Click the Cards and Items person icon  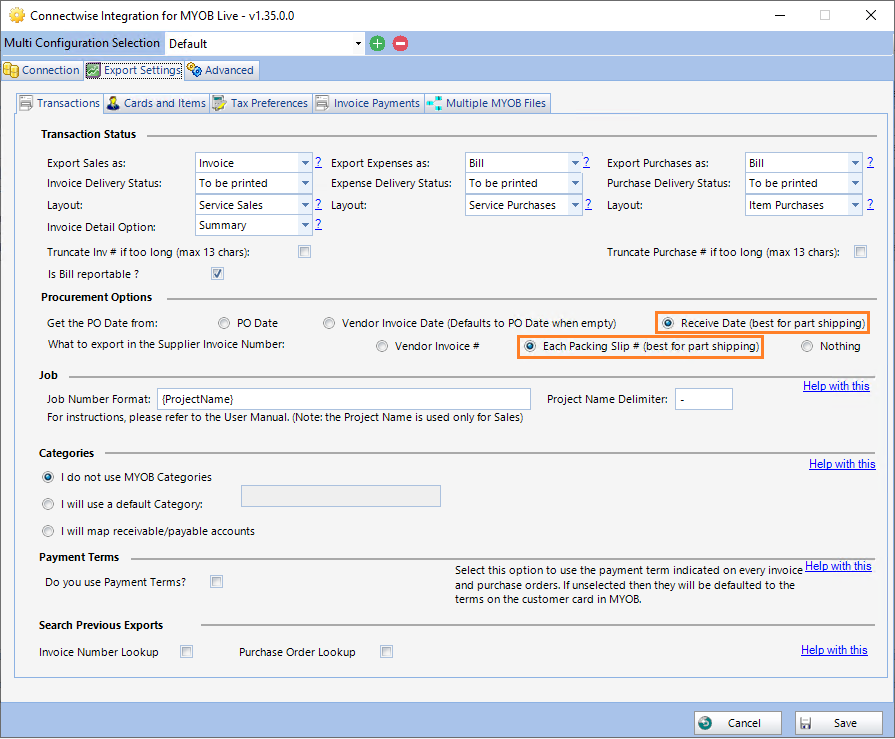pos(113,103)
